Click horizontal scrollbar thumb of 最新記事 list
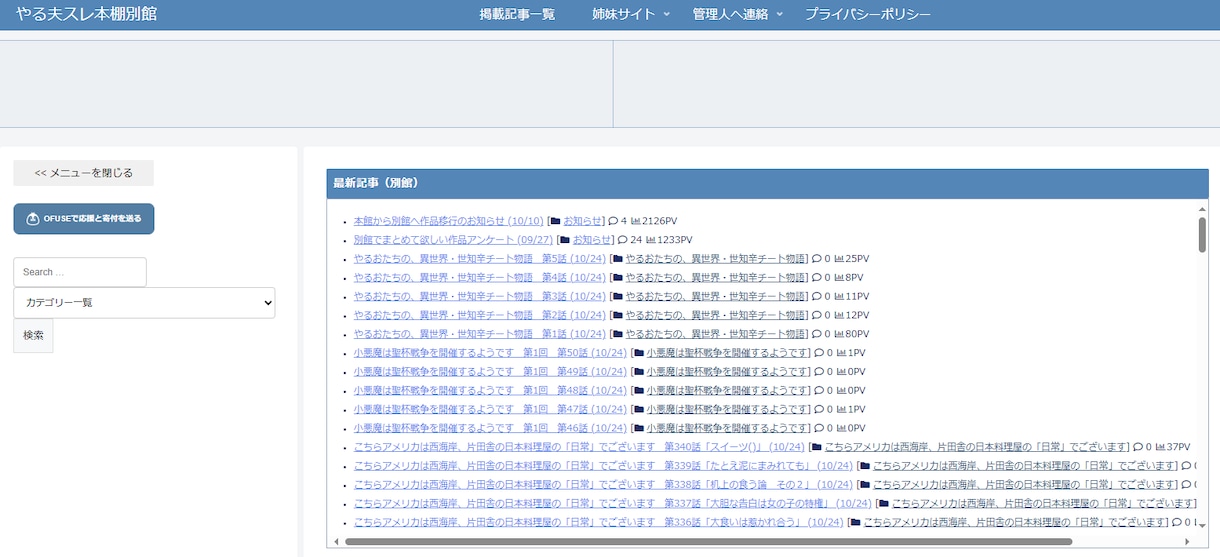Image resolution: width=1220 pixels, height=557 pixels. point(708,542)
